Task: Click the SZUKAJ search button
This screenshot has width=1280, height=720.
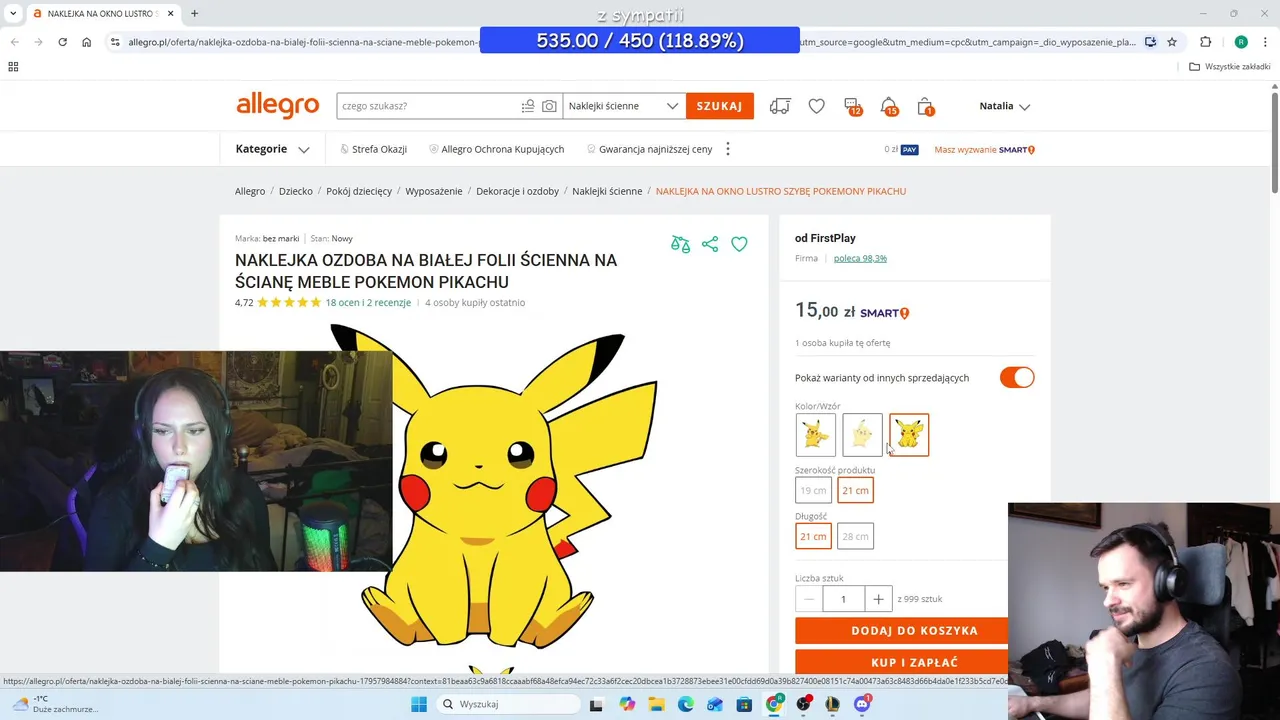Action: (720, 106)
